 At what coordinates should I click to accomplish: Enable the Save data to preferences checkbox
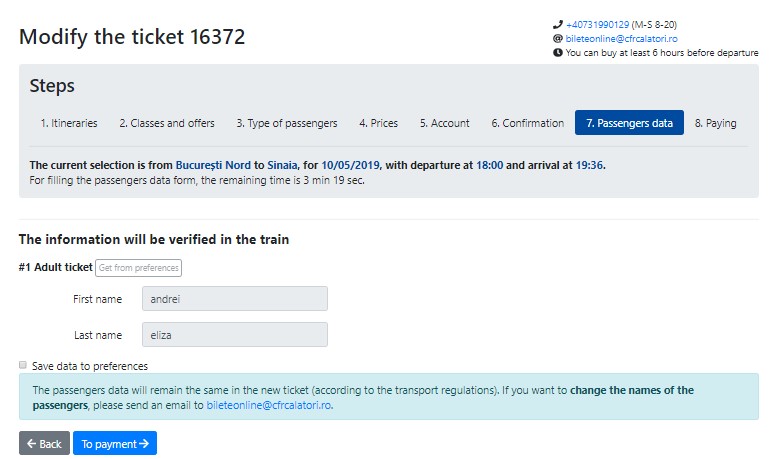[23, 365]
